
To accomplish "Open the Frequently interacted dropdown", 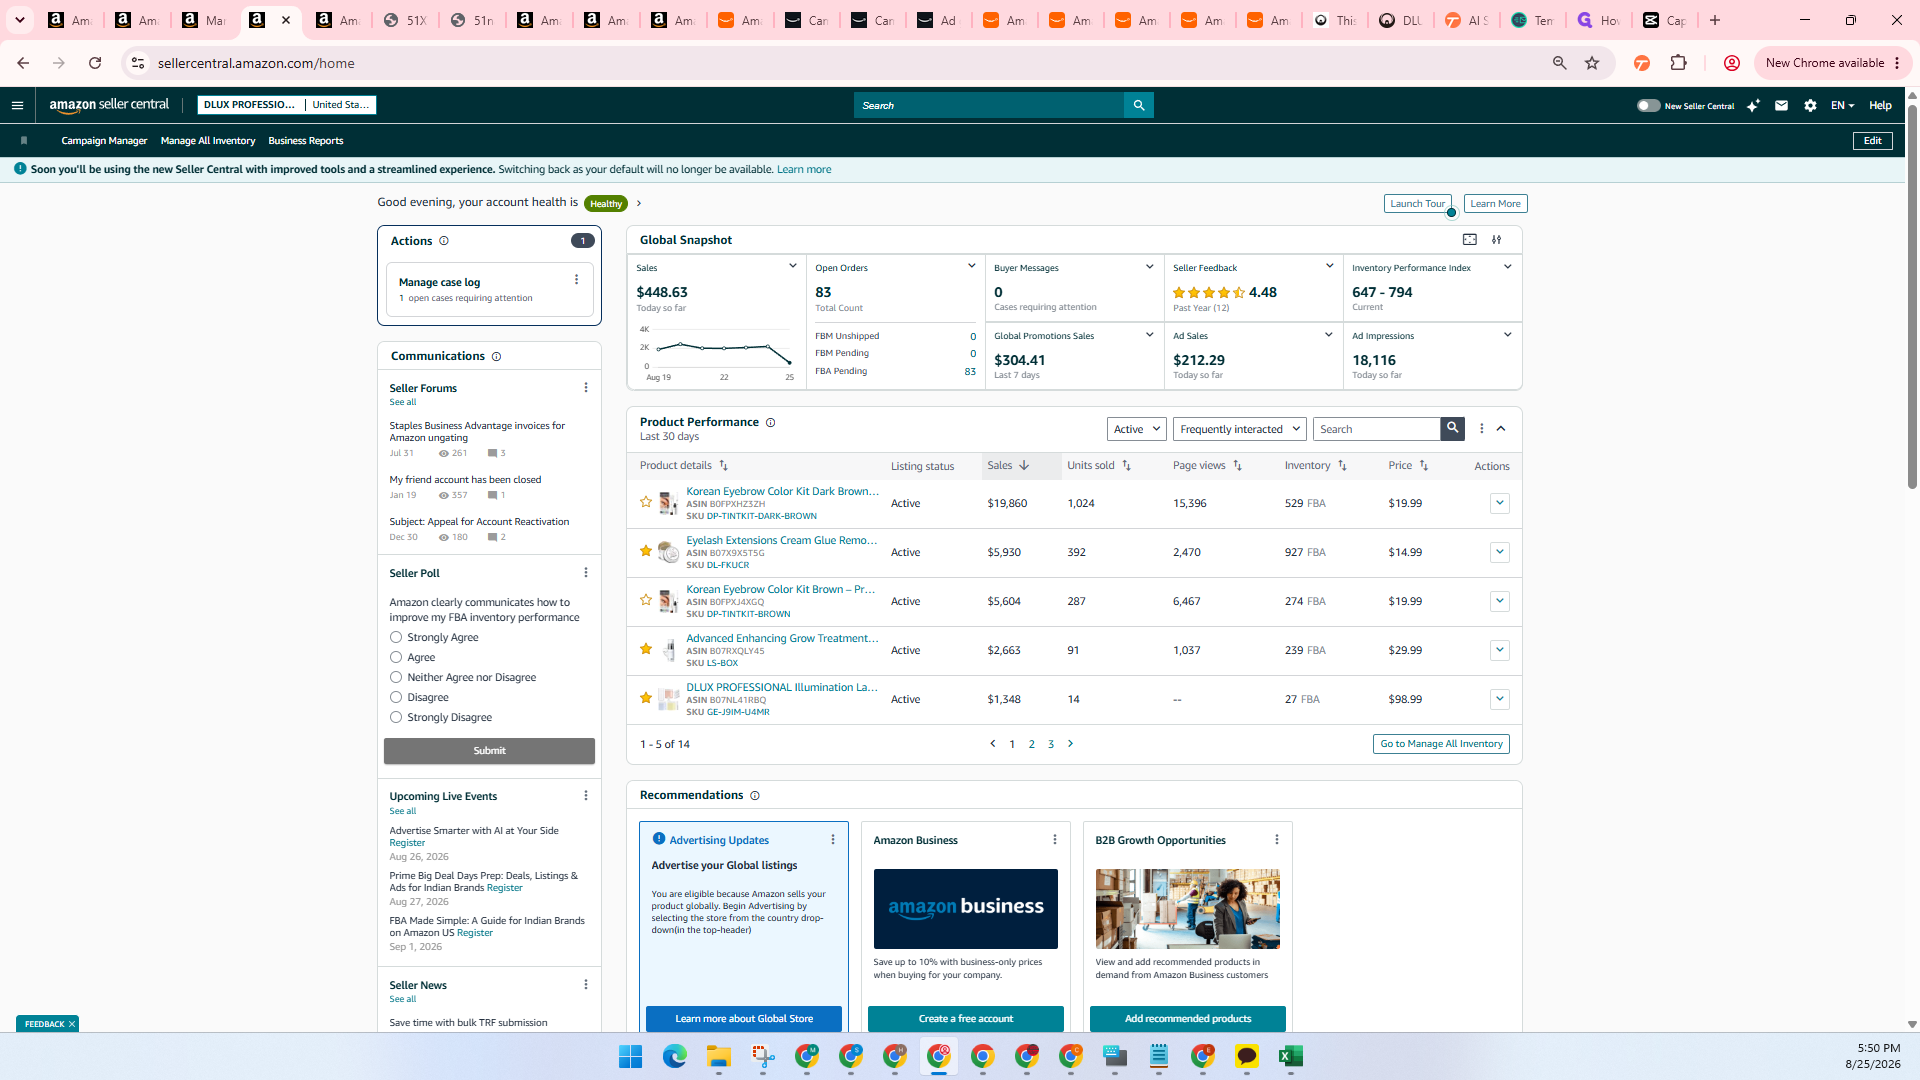I will 1240,429.
